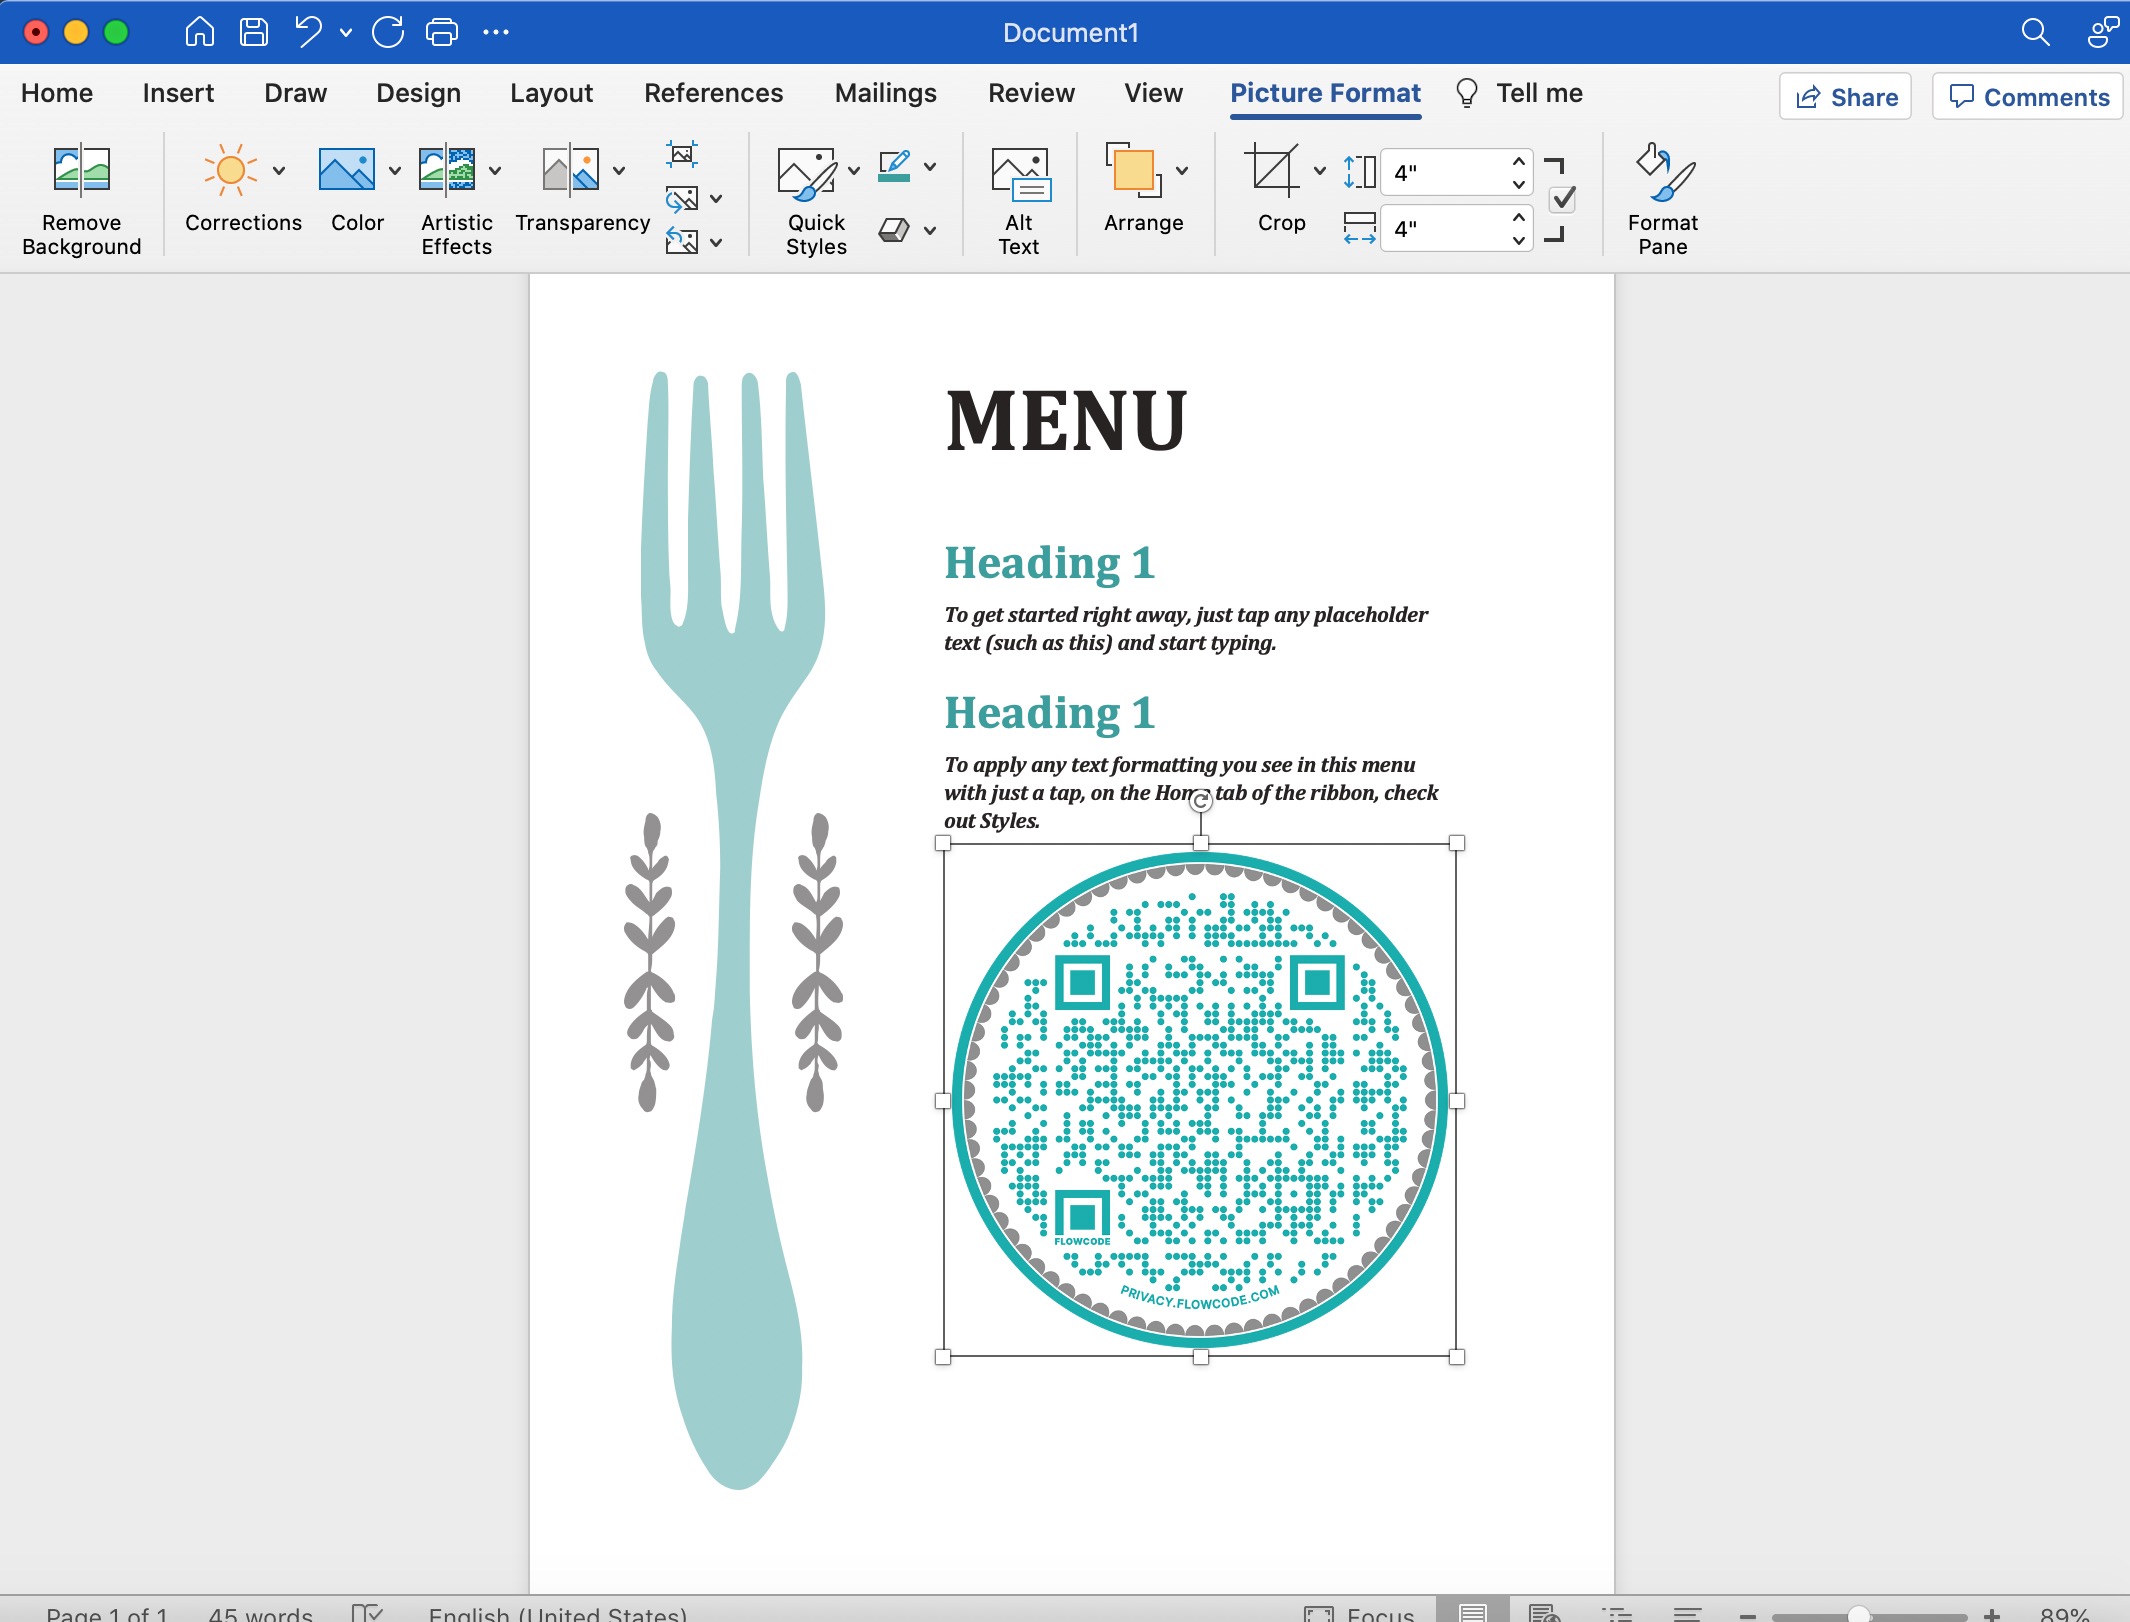The height and width of the screenshot is (1622, 2130).
Task: Click the Home icon in title bar
Action: [x=200, y=32]
